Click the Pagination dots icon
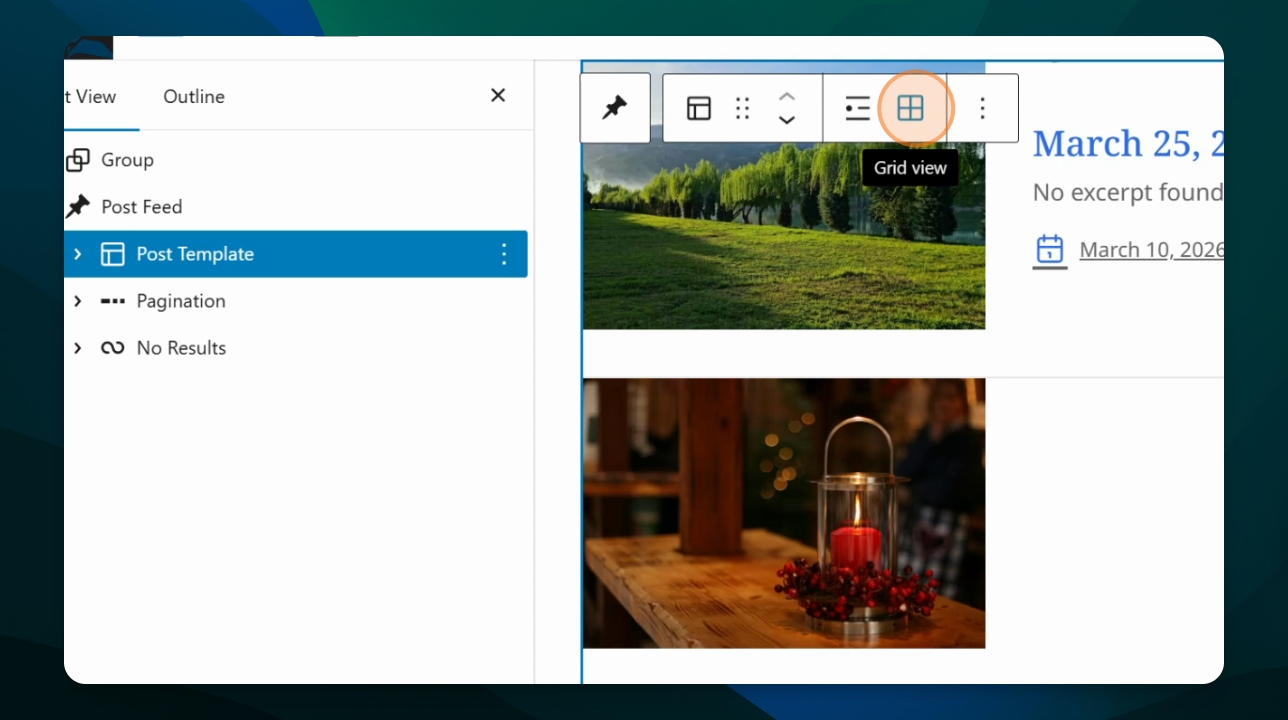This screenshot has height=720, width=1288. (x=112, y=301)
